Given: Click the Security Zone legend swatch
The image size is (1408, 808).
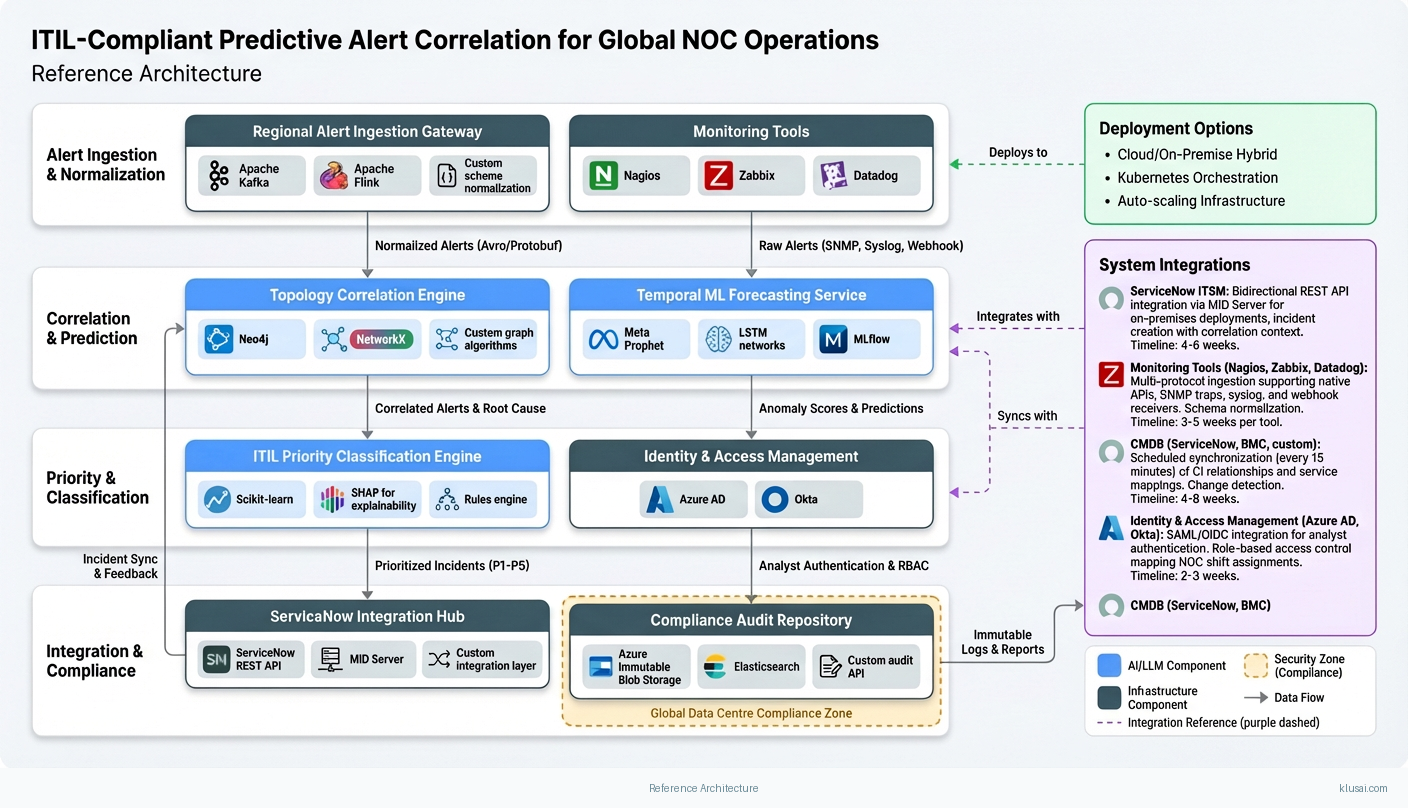Looking at the screenshot, I should click(x=1255, y=666).
